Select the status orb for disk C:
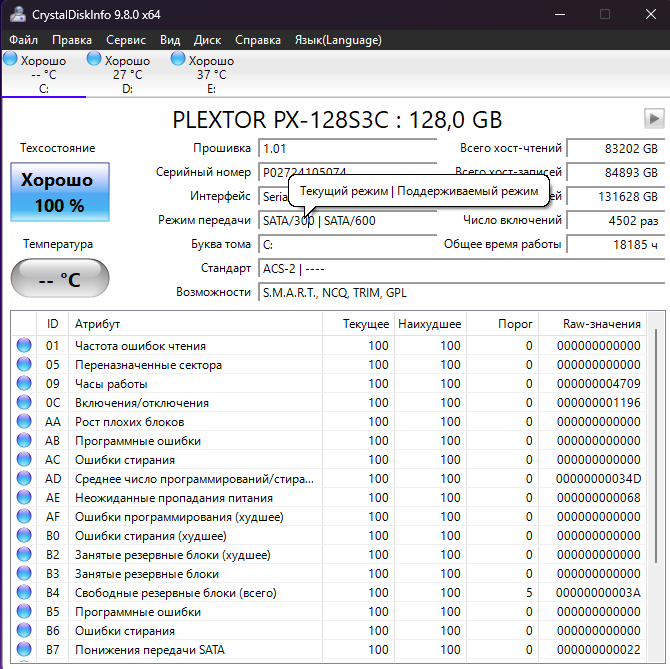Image resolution: width=670 pixels, height=669 pixels. 10,59
